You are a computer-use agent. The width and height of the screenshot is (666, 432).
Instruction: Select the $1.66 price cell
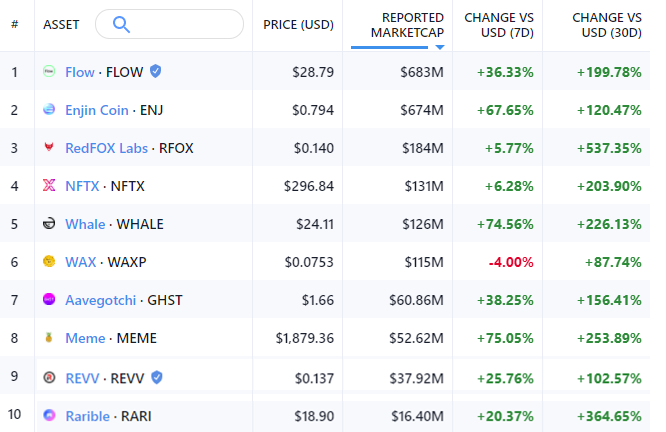point(318,300)
